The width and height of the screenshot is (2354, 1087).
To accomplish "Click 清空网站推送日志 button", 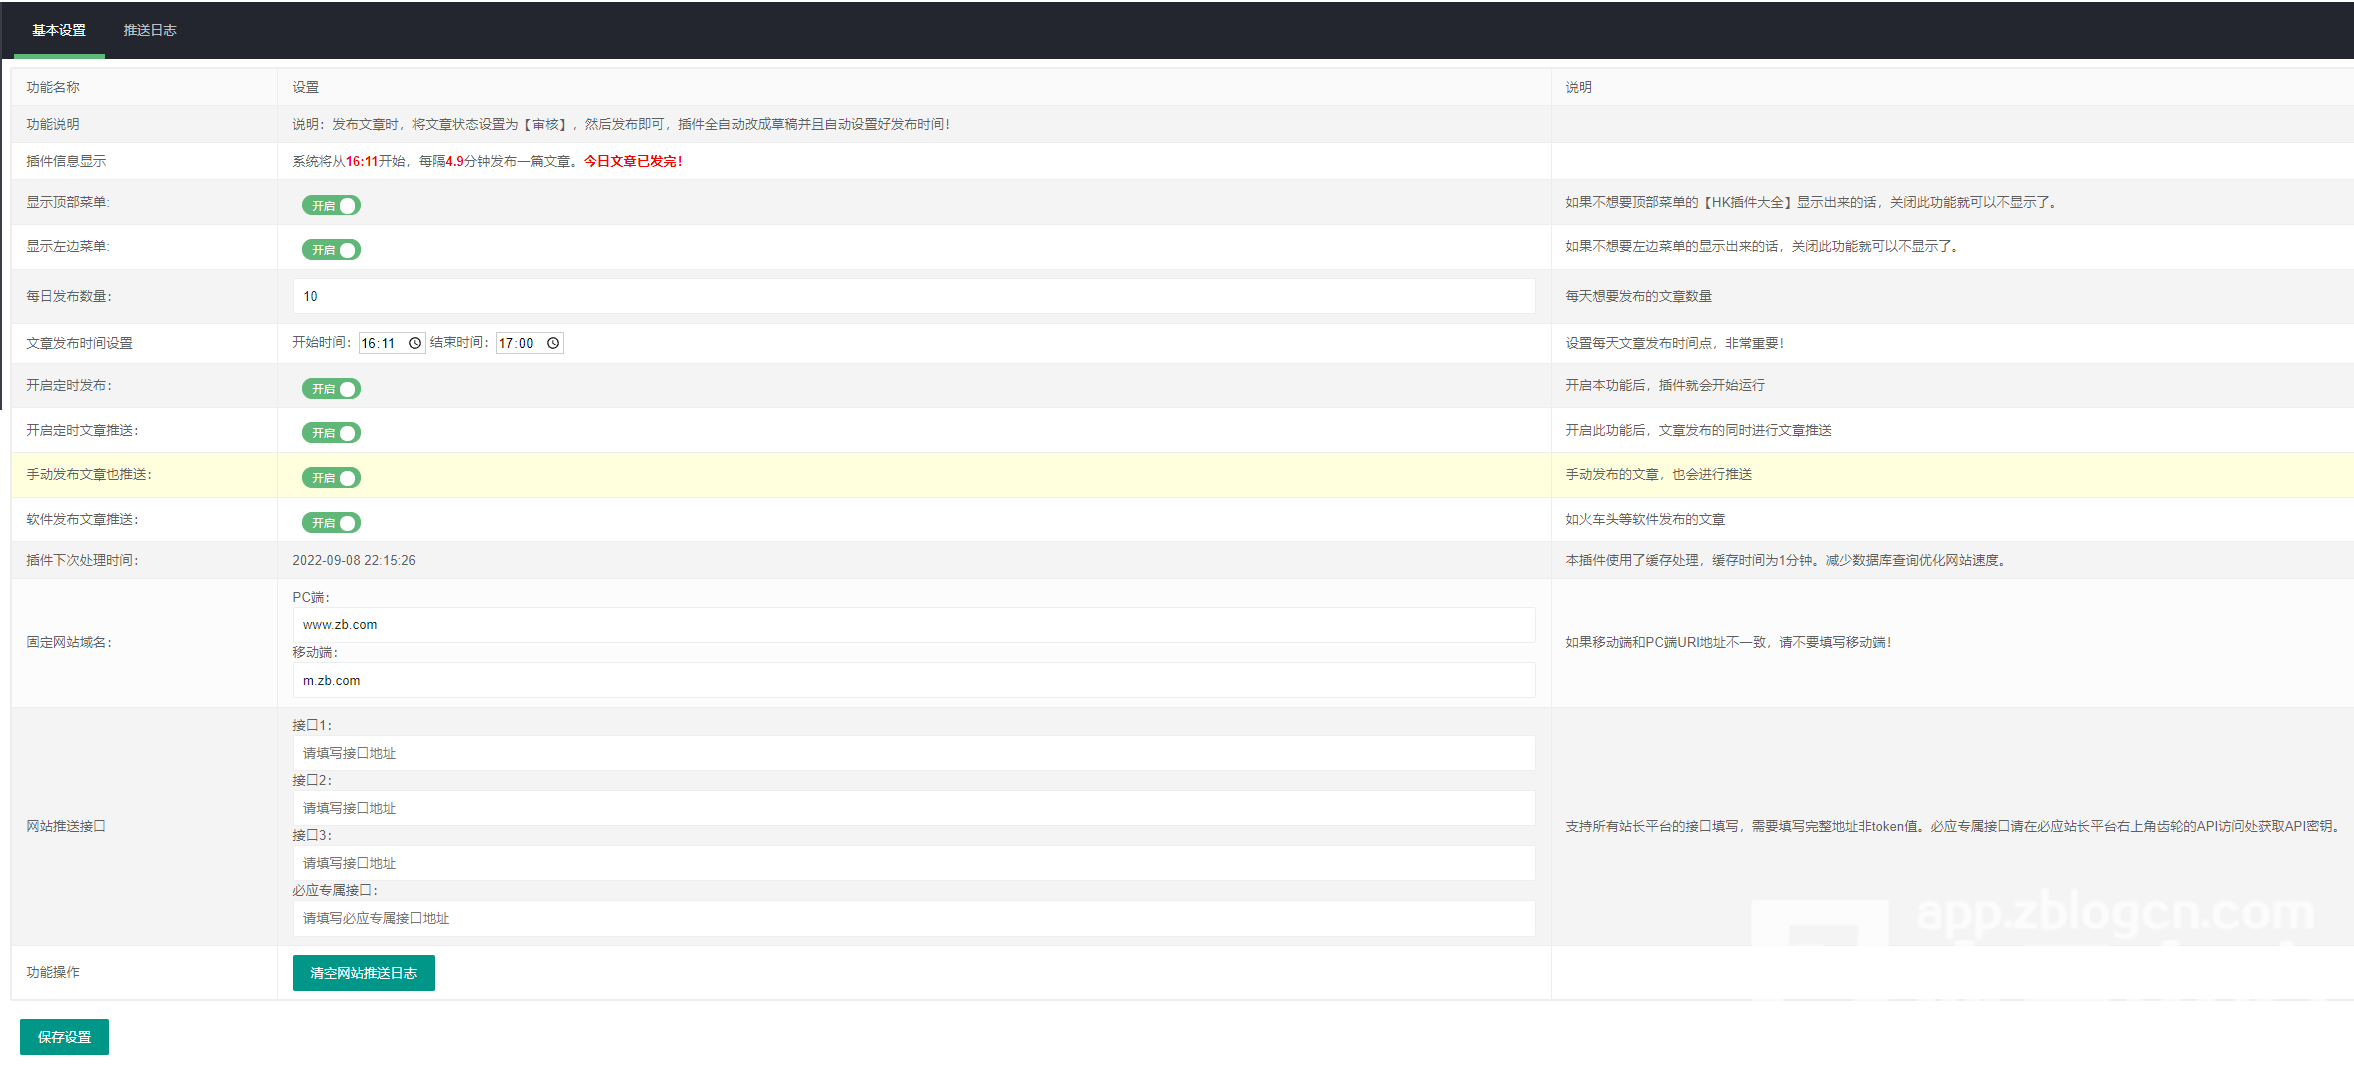I will click(x=363, y=973).
